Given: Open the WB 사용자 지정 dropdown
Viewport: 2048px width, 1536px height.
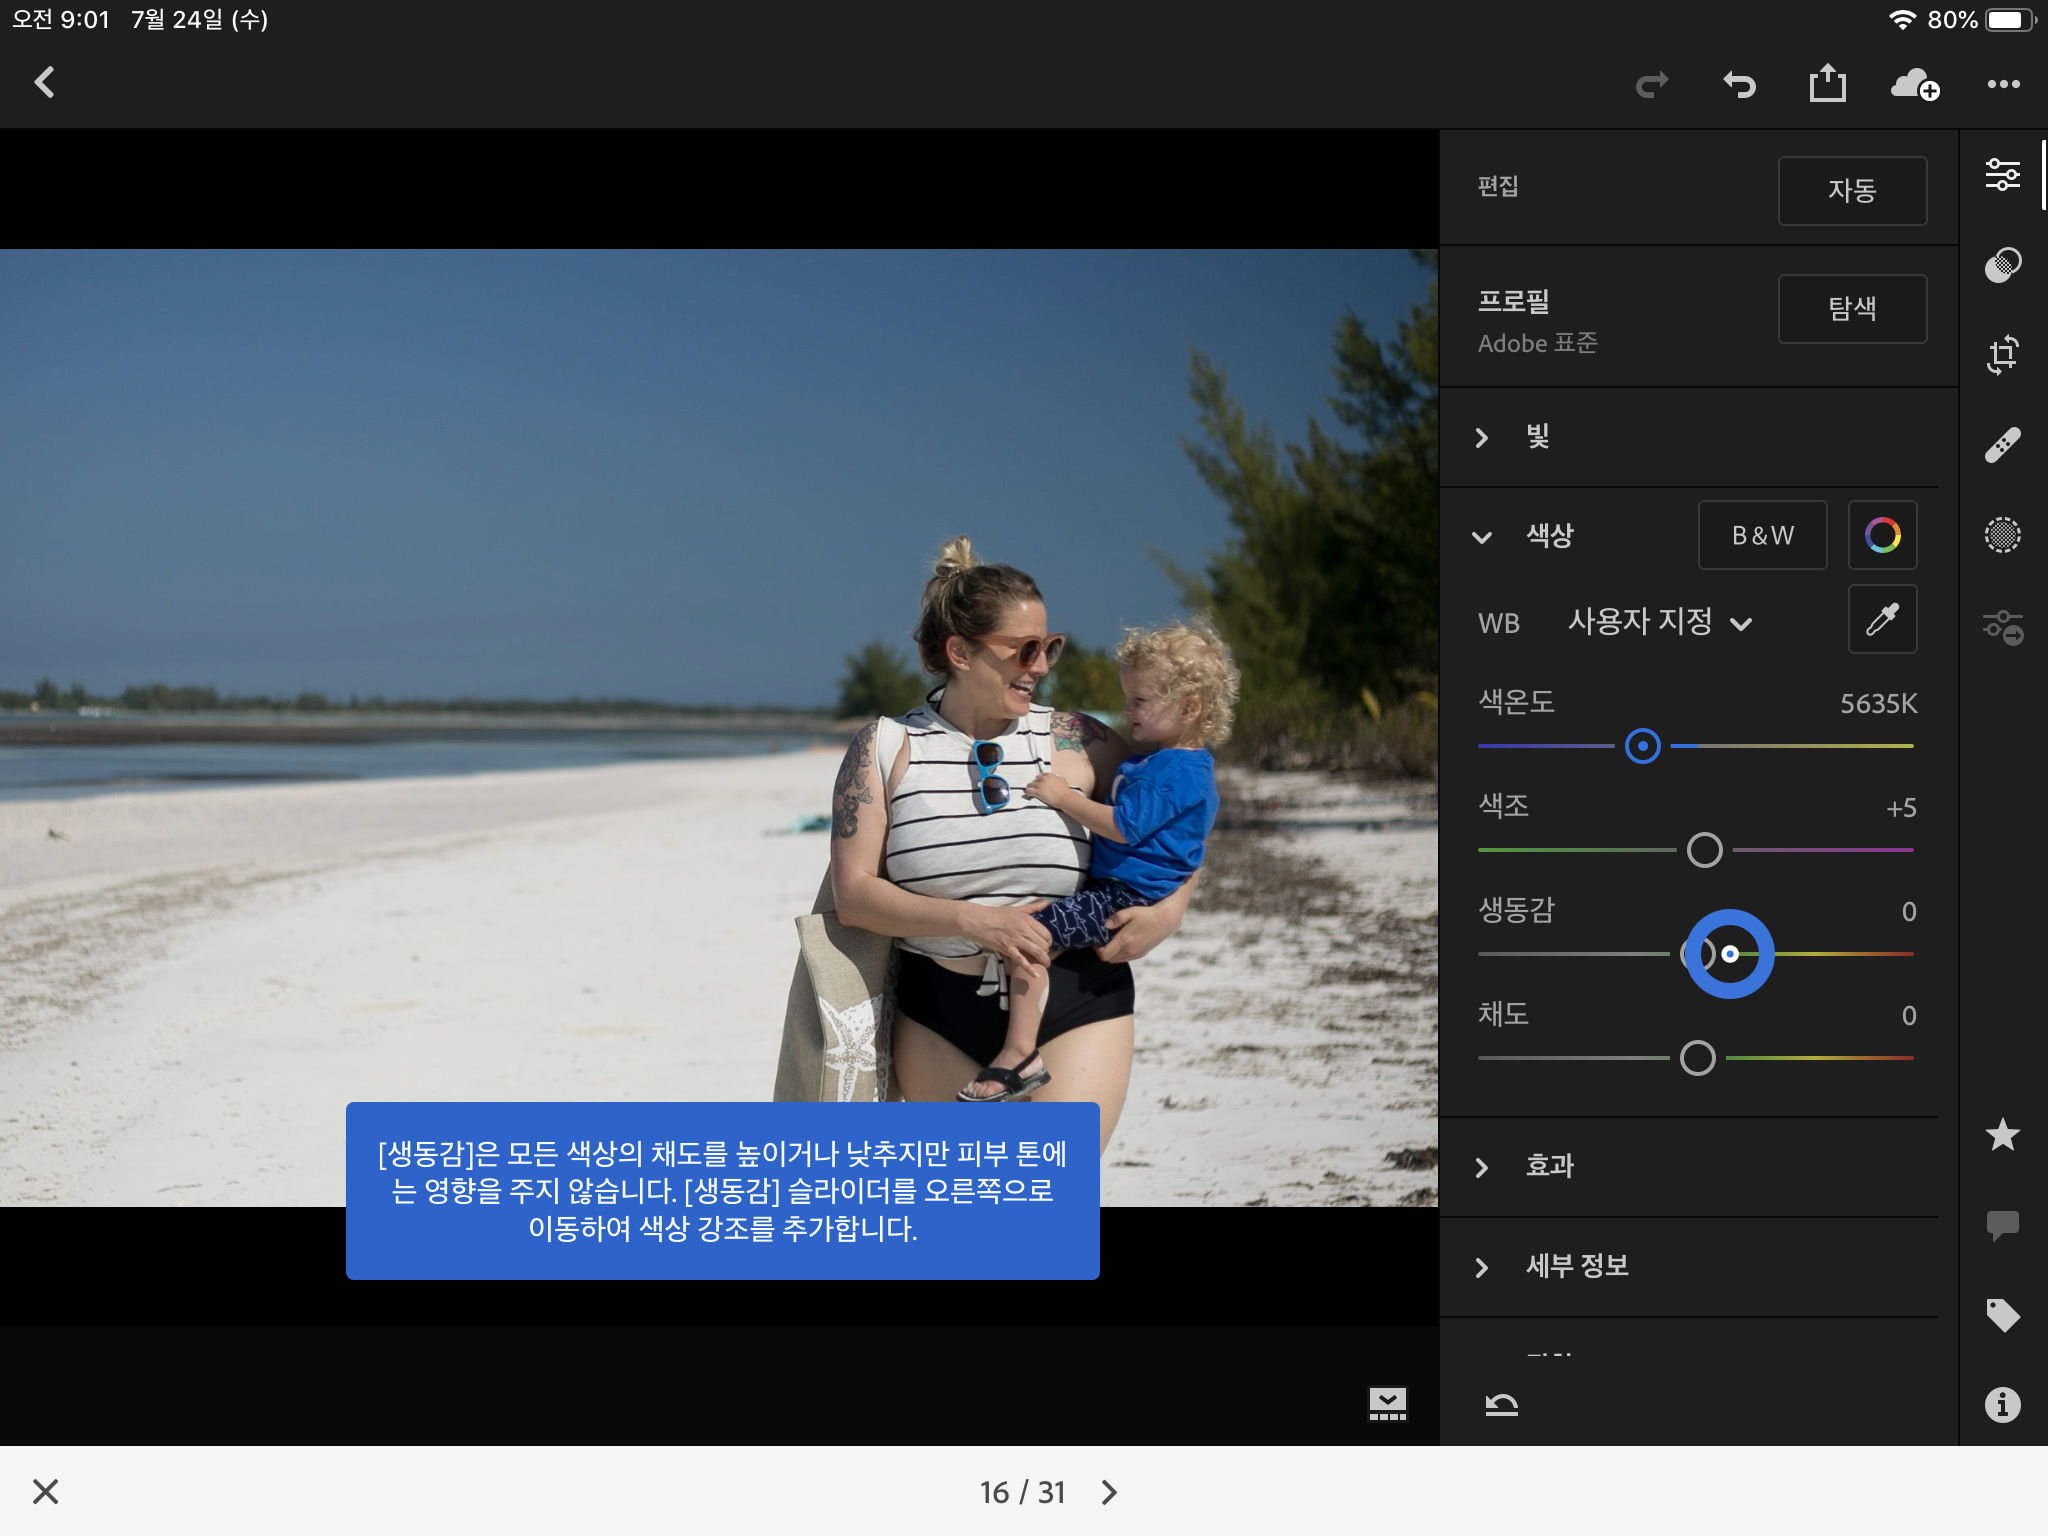Looking at the screenshot, I should click(1660, 622).
